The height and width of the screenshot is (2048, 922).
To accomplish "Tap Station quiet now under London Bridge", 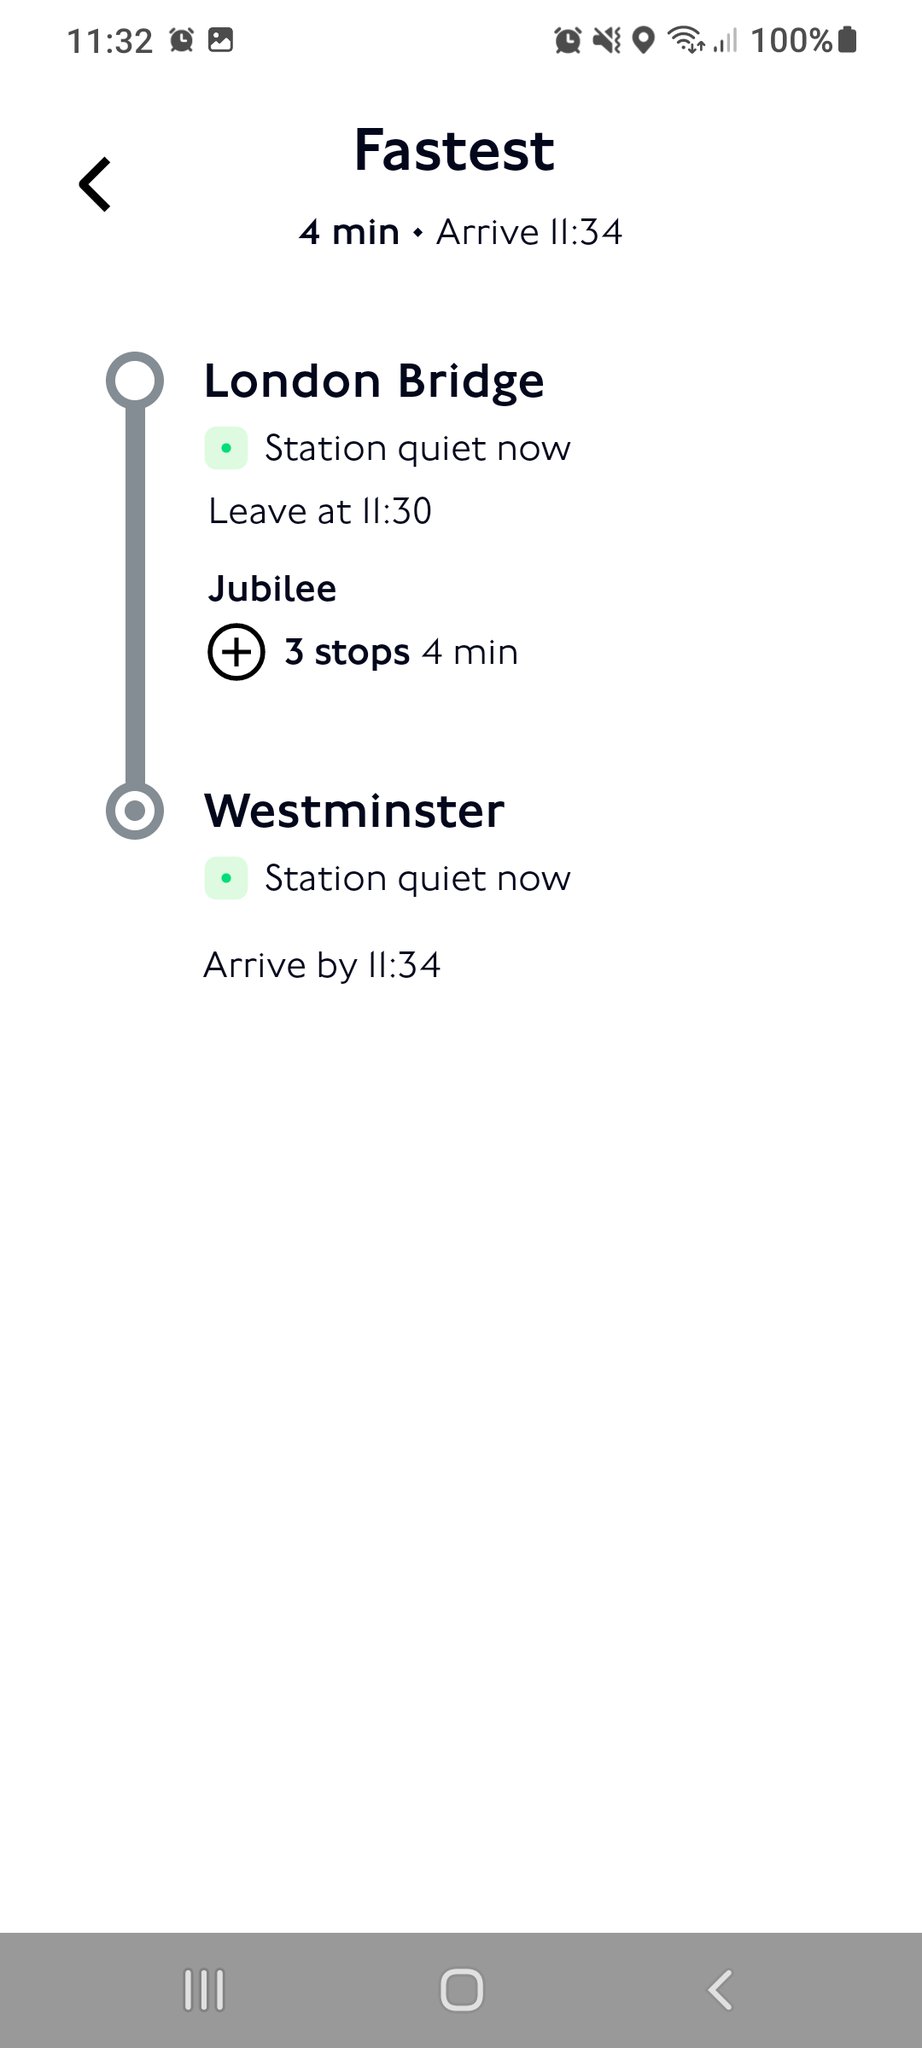I will [x=417, y=448].
